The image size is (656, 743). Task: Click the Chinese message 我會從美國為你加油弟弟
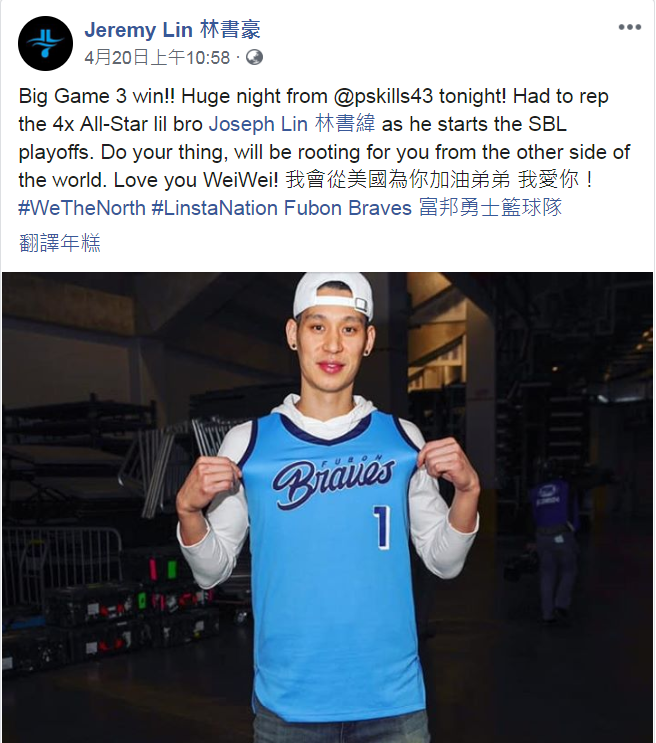pyautogui.click(x=398, y=180)
